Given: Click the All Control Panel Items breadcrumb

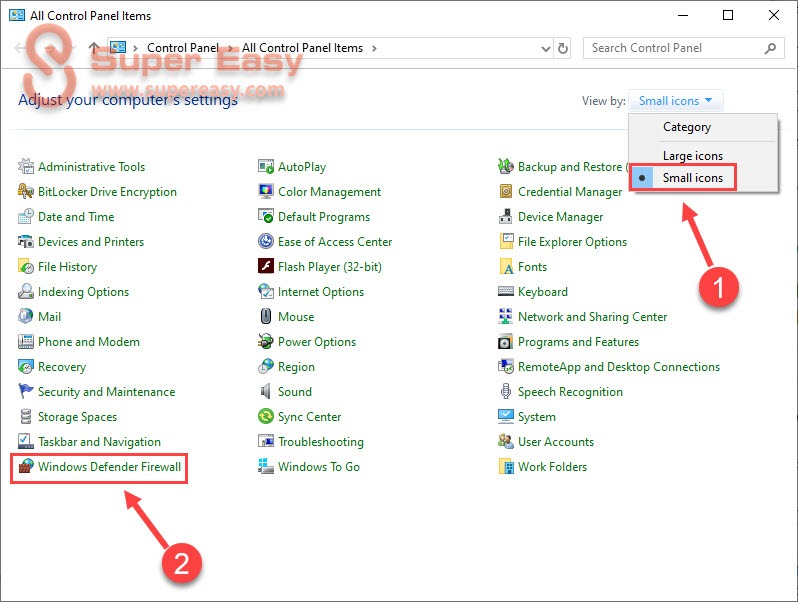Looking at the screenshot, I should click(302, 48).
